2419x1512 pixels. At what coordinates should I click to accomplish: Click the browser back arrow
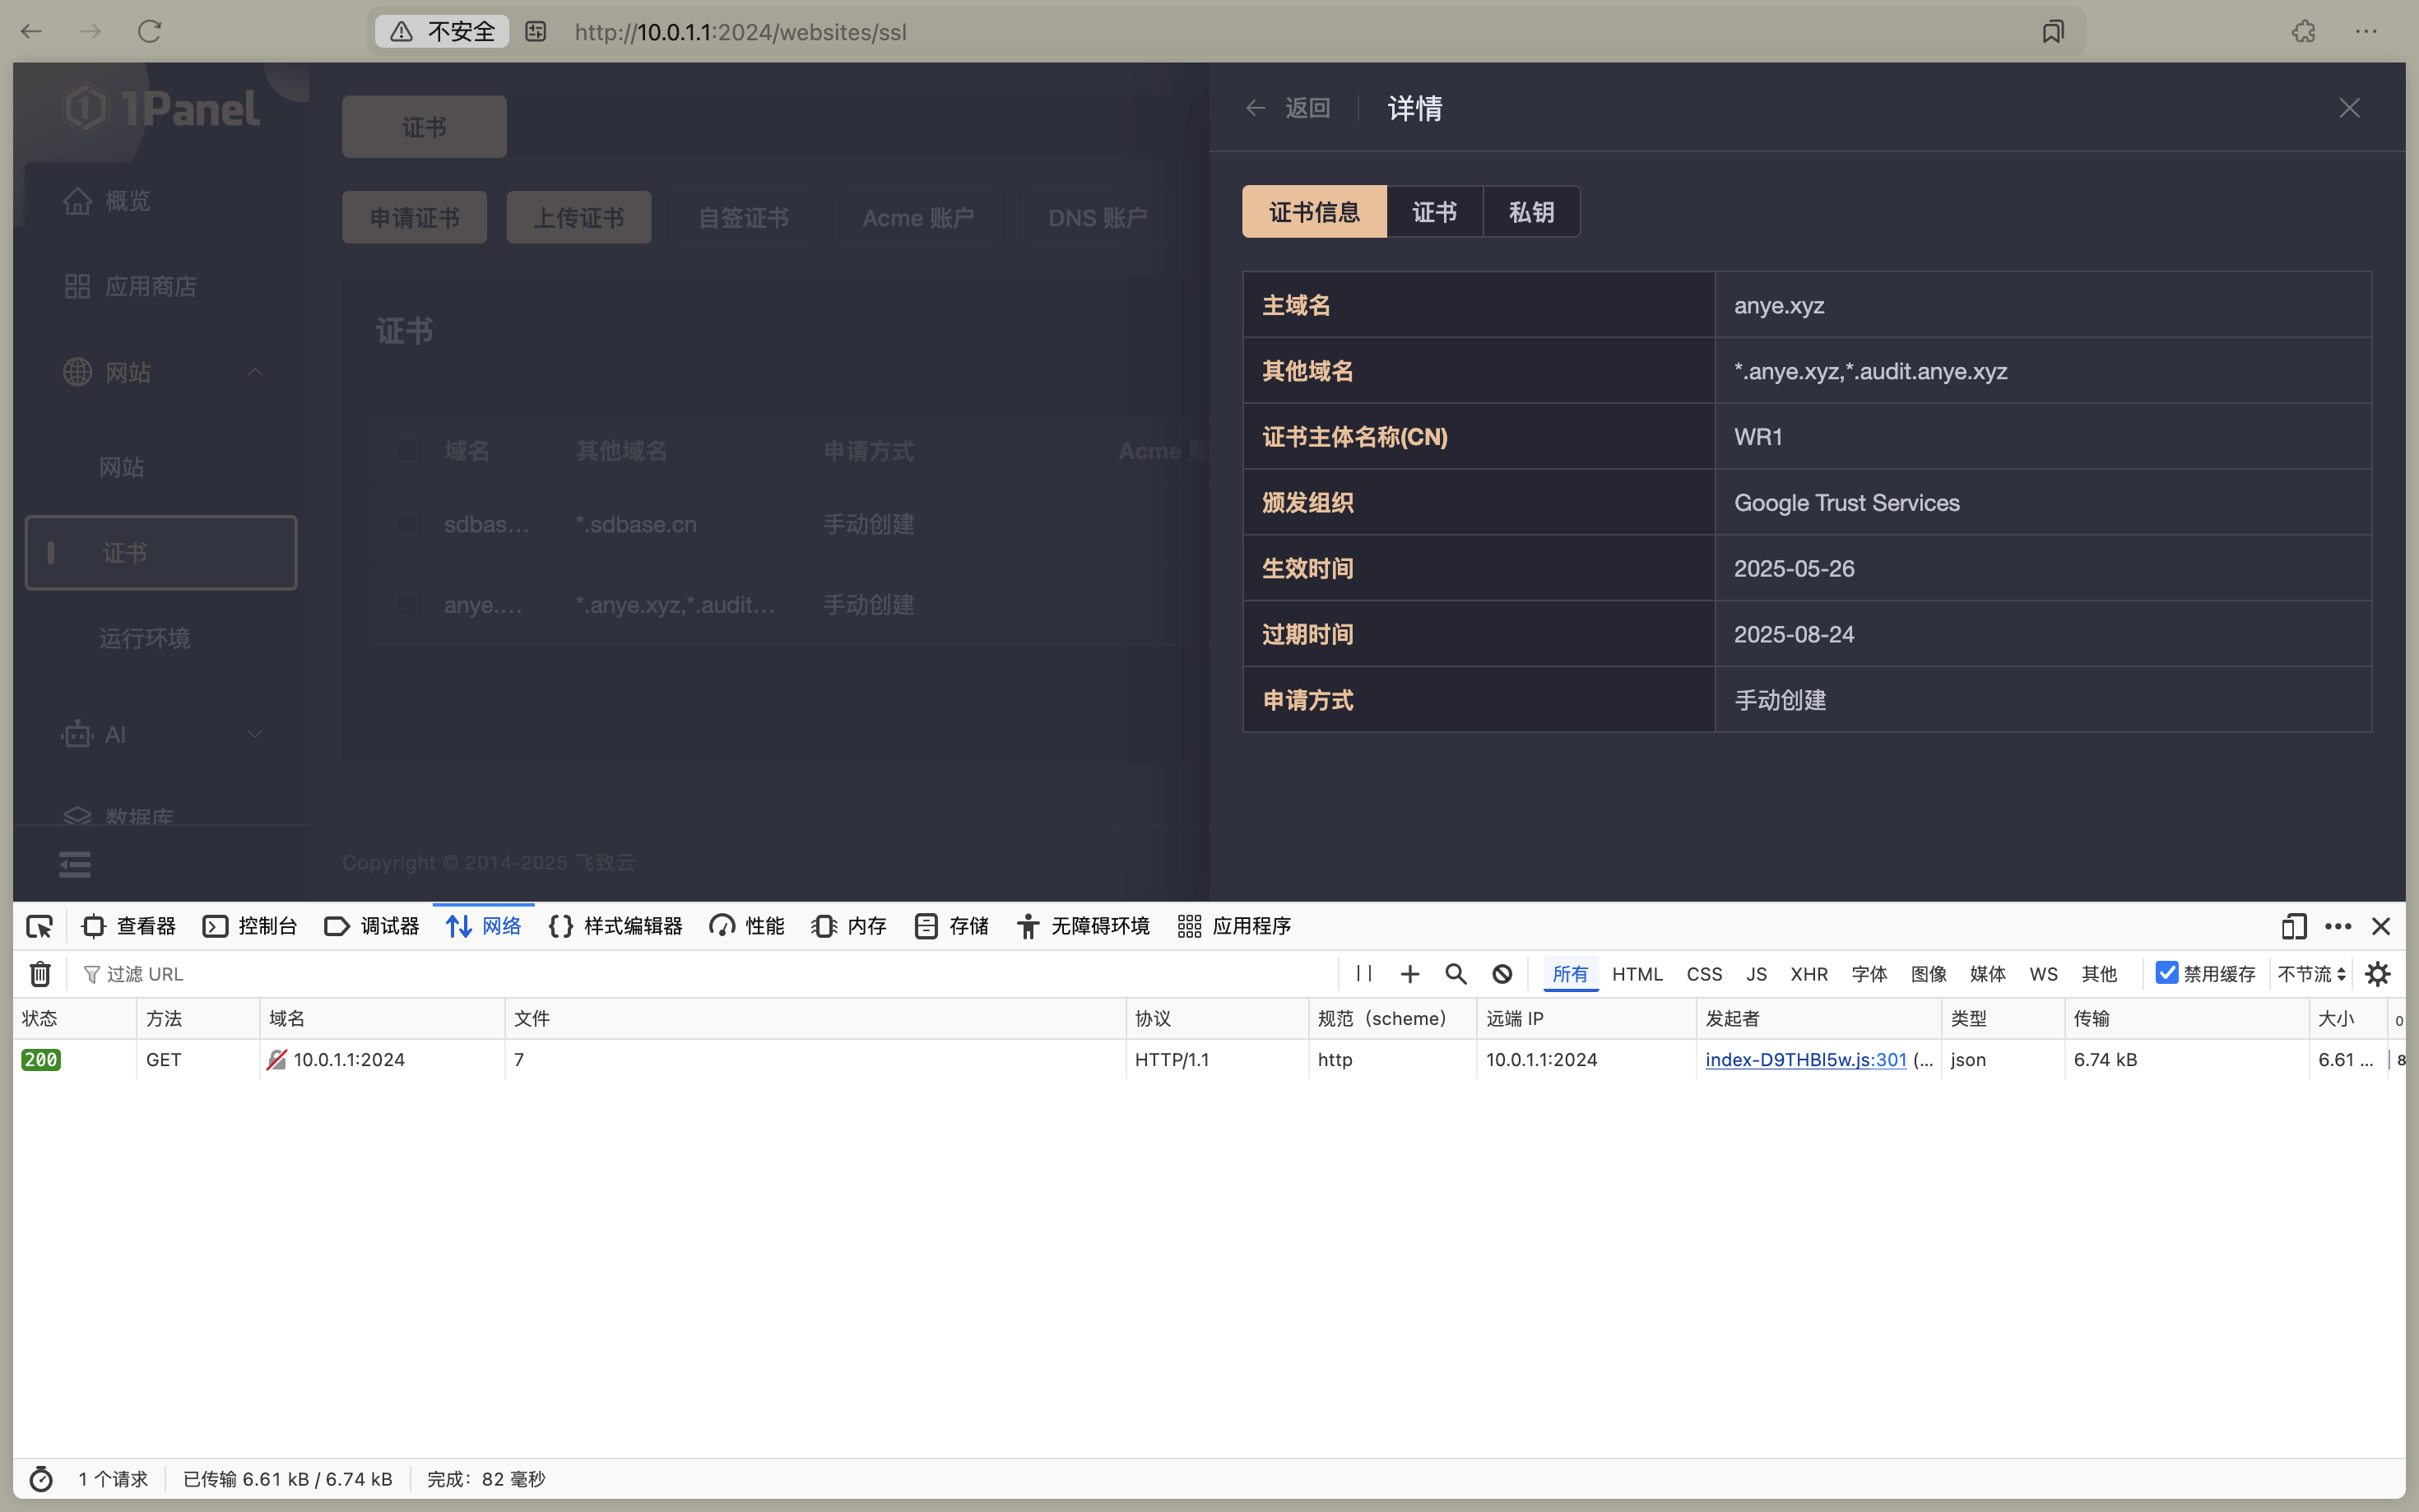click(31, 31)
